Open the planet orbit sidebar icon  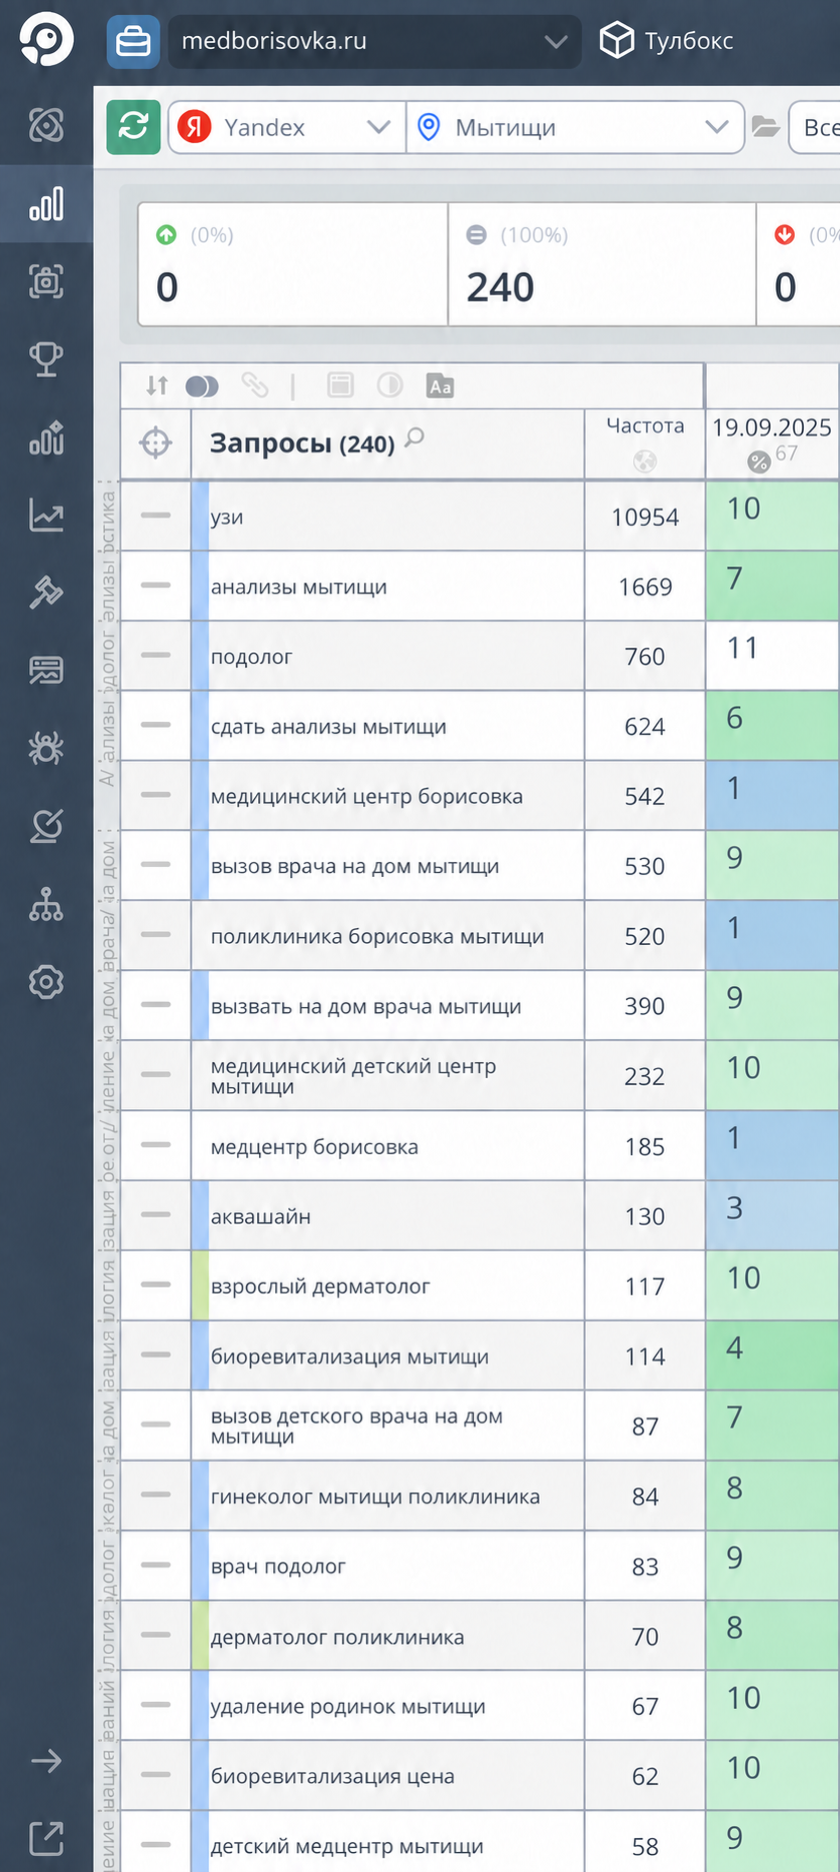[46, 125]
